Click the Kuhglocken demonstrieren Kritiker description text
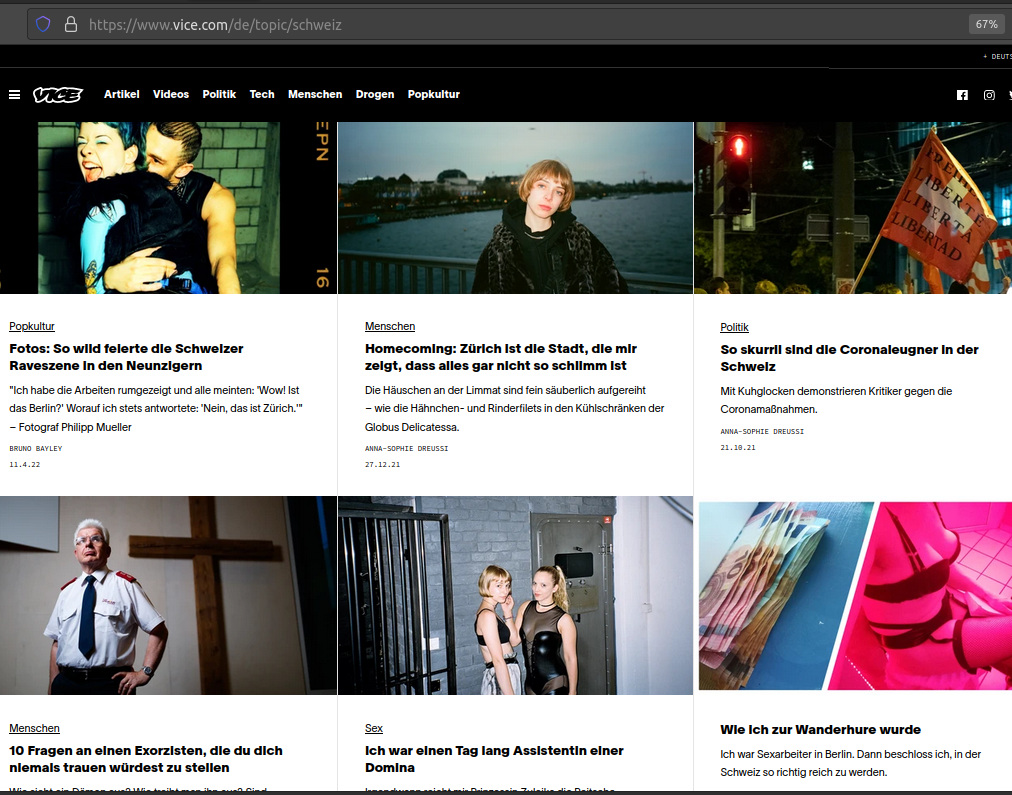This screenshot has width=1012, height=795. [x=836, y=400]
